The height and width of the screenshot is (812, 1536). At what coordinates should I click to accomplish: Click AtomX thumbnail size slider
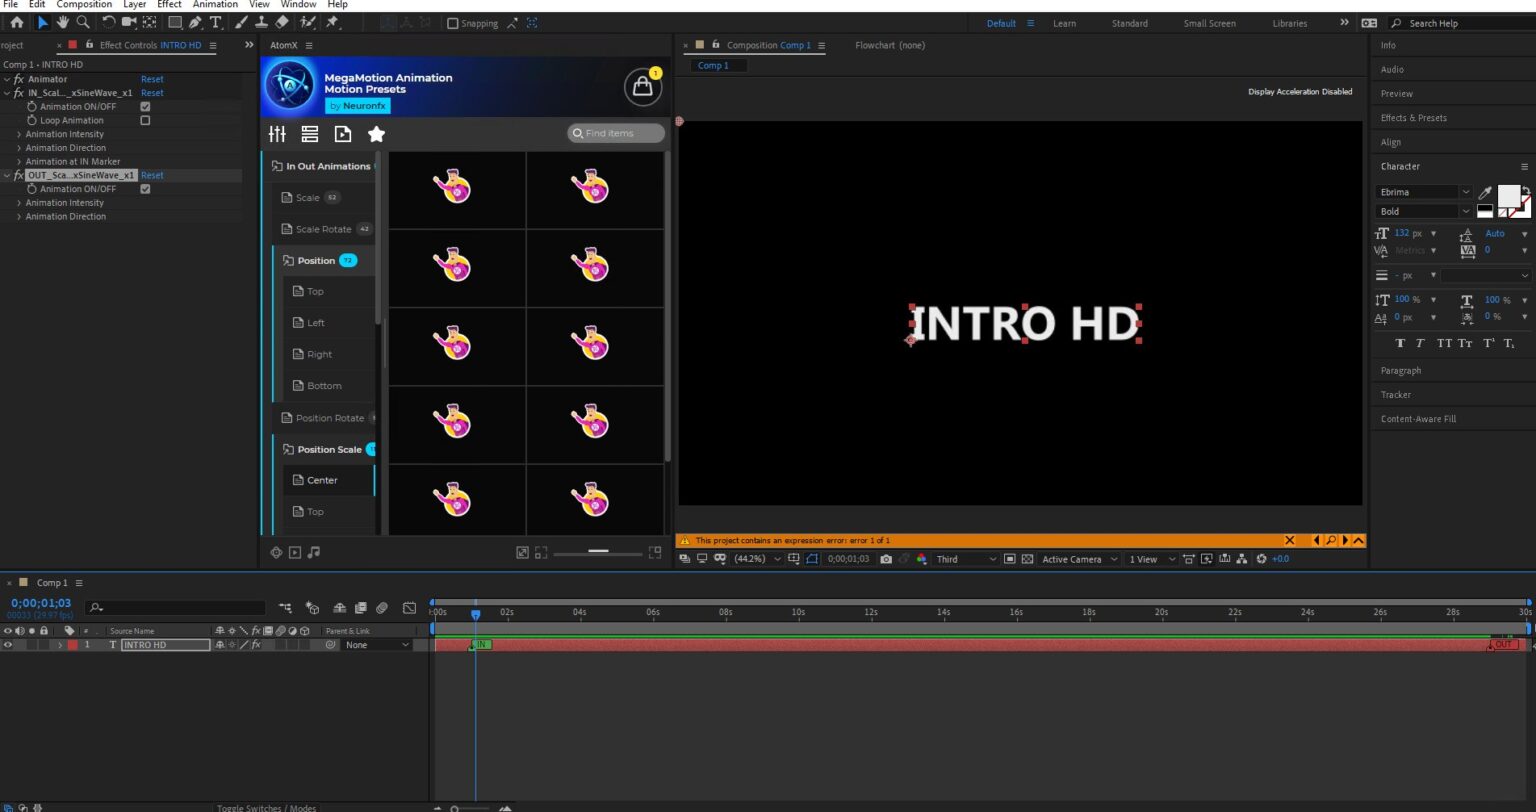(598, 552)
